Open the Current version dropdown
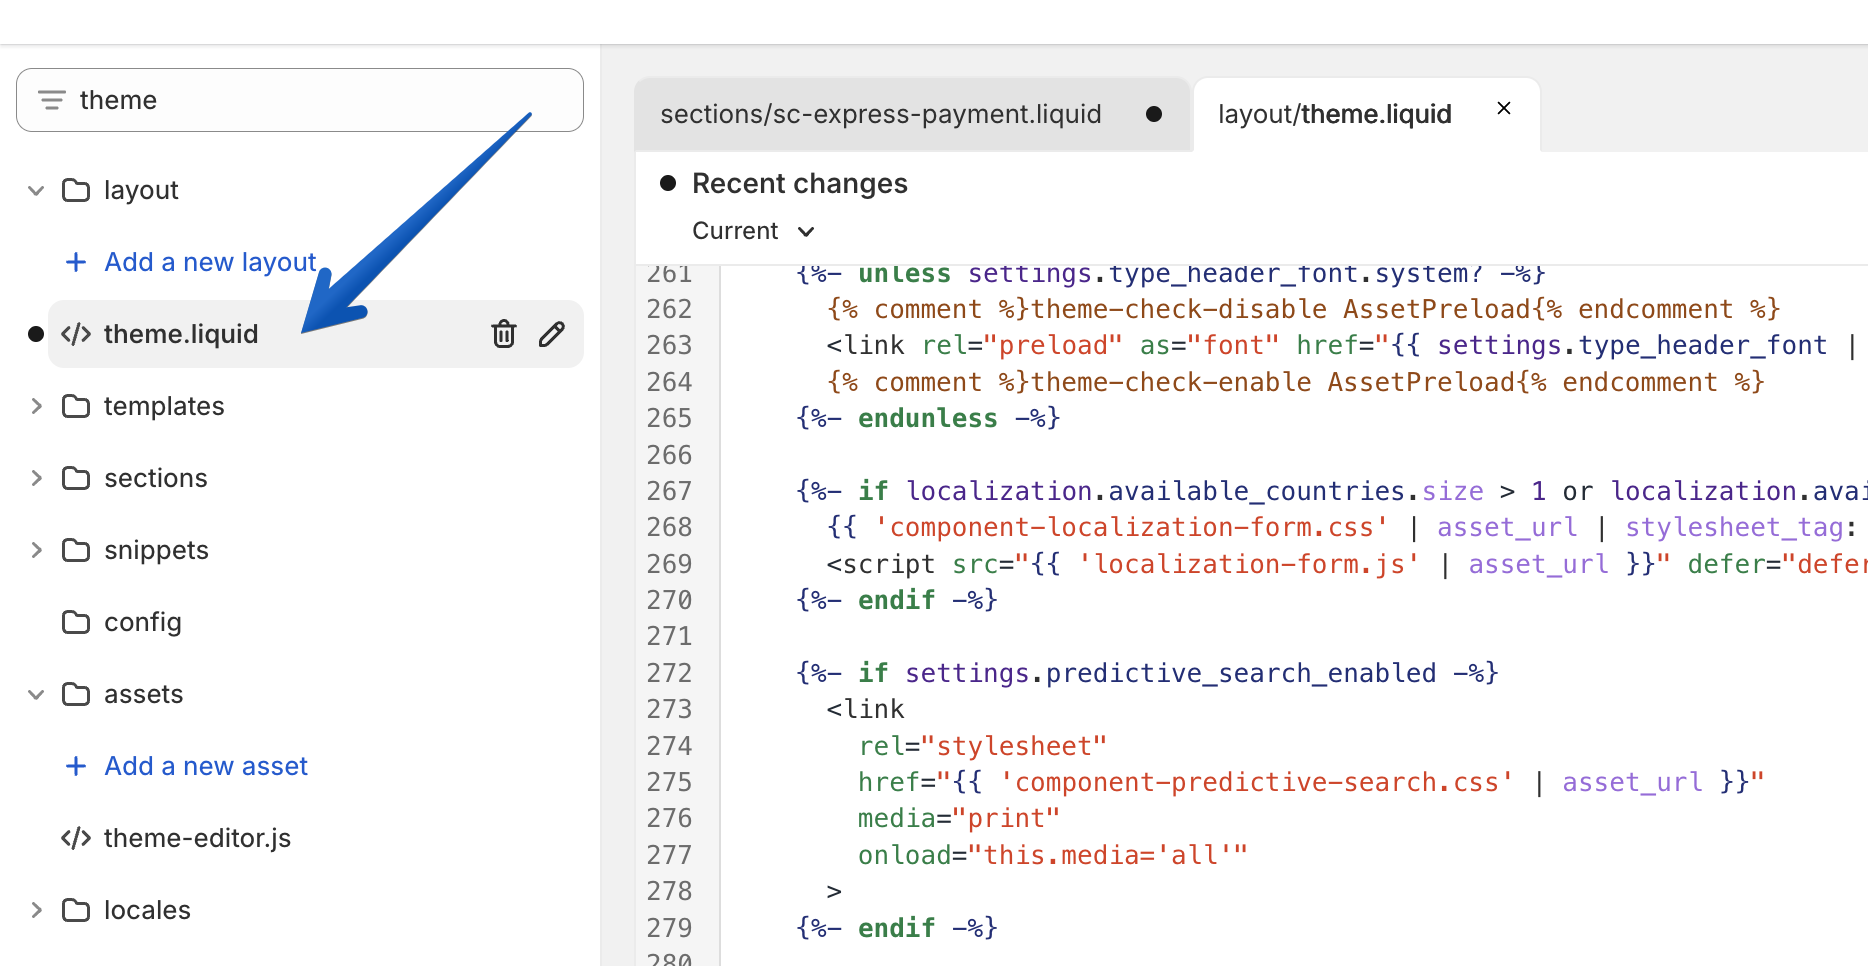The image size is (1868, 966). [754, 231]
